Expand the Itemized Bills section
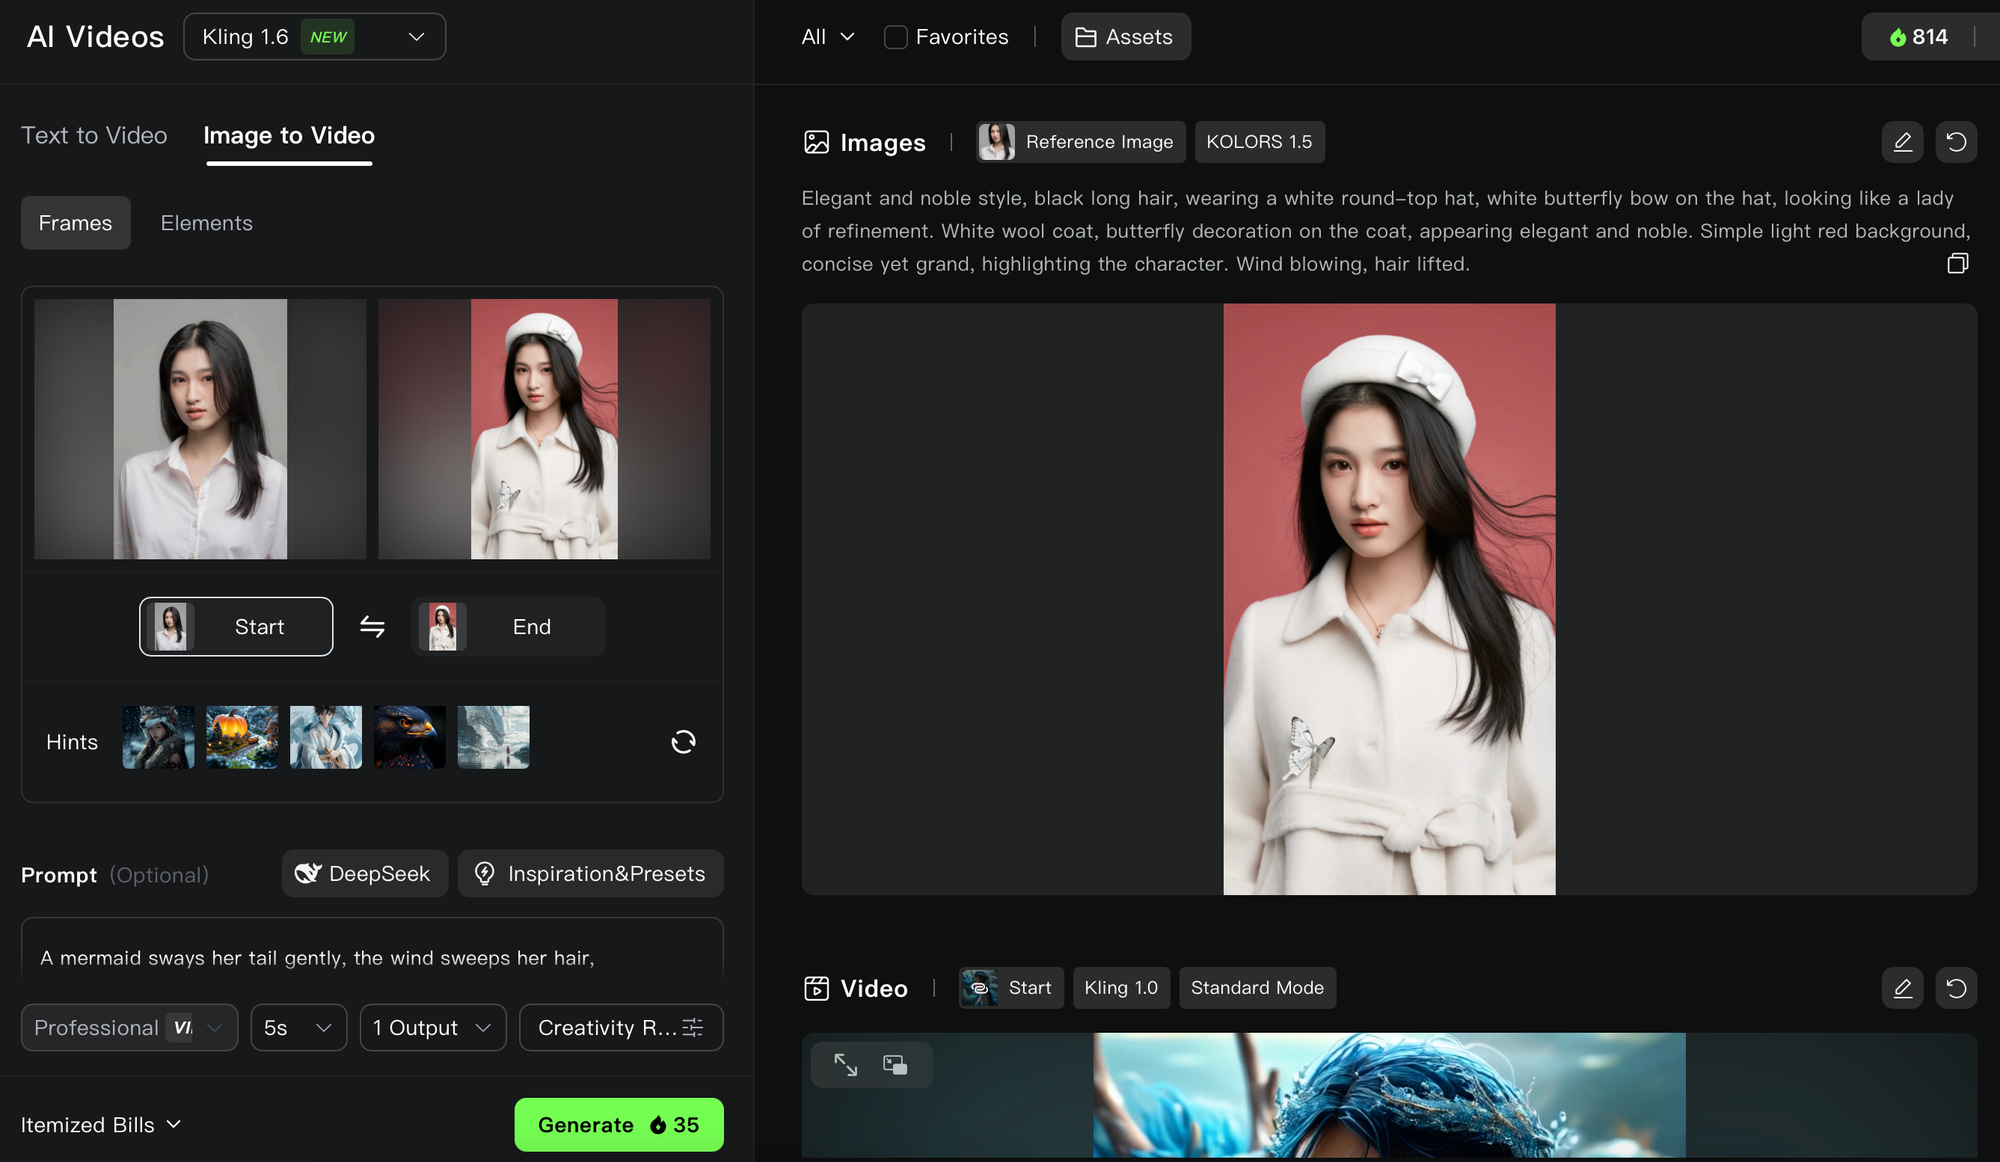Image resolution: width=2000 pixels, height=1162 pixels. click(101, 1125)
